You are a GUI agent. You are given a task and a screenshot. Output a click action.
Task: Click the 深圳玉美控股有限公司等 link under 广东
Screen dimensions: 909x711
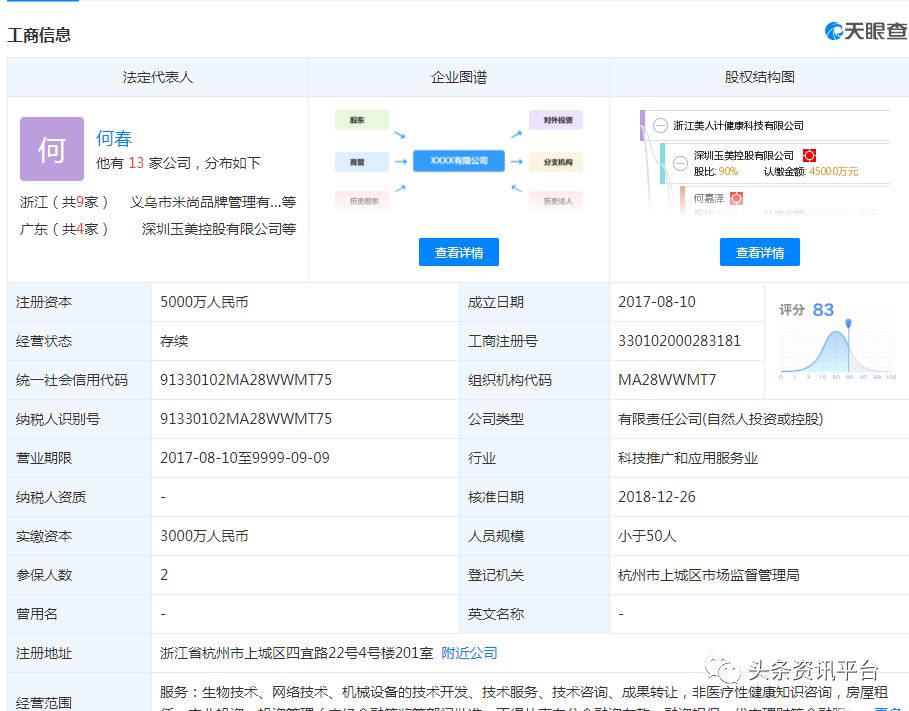(219, 229)
